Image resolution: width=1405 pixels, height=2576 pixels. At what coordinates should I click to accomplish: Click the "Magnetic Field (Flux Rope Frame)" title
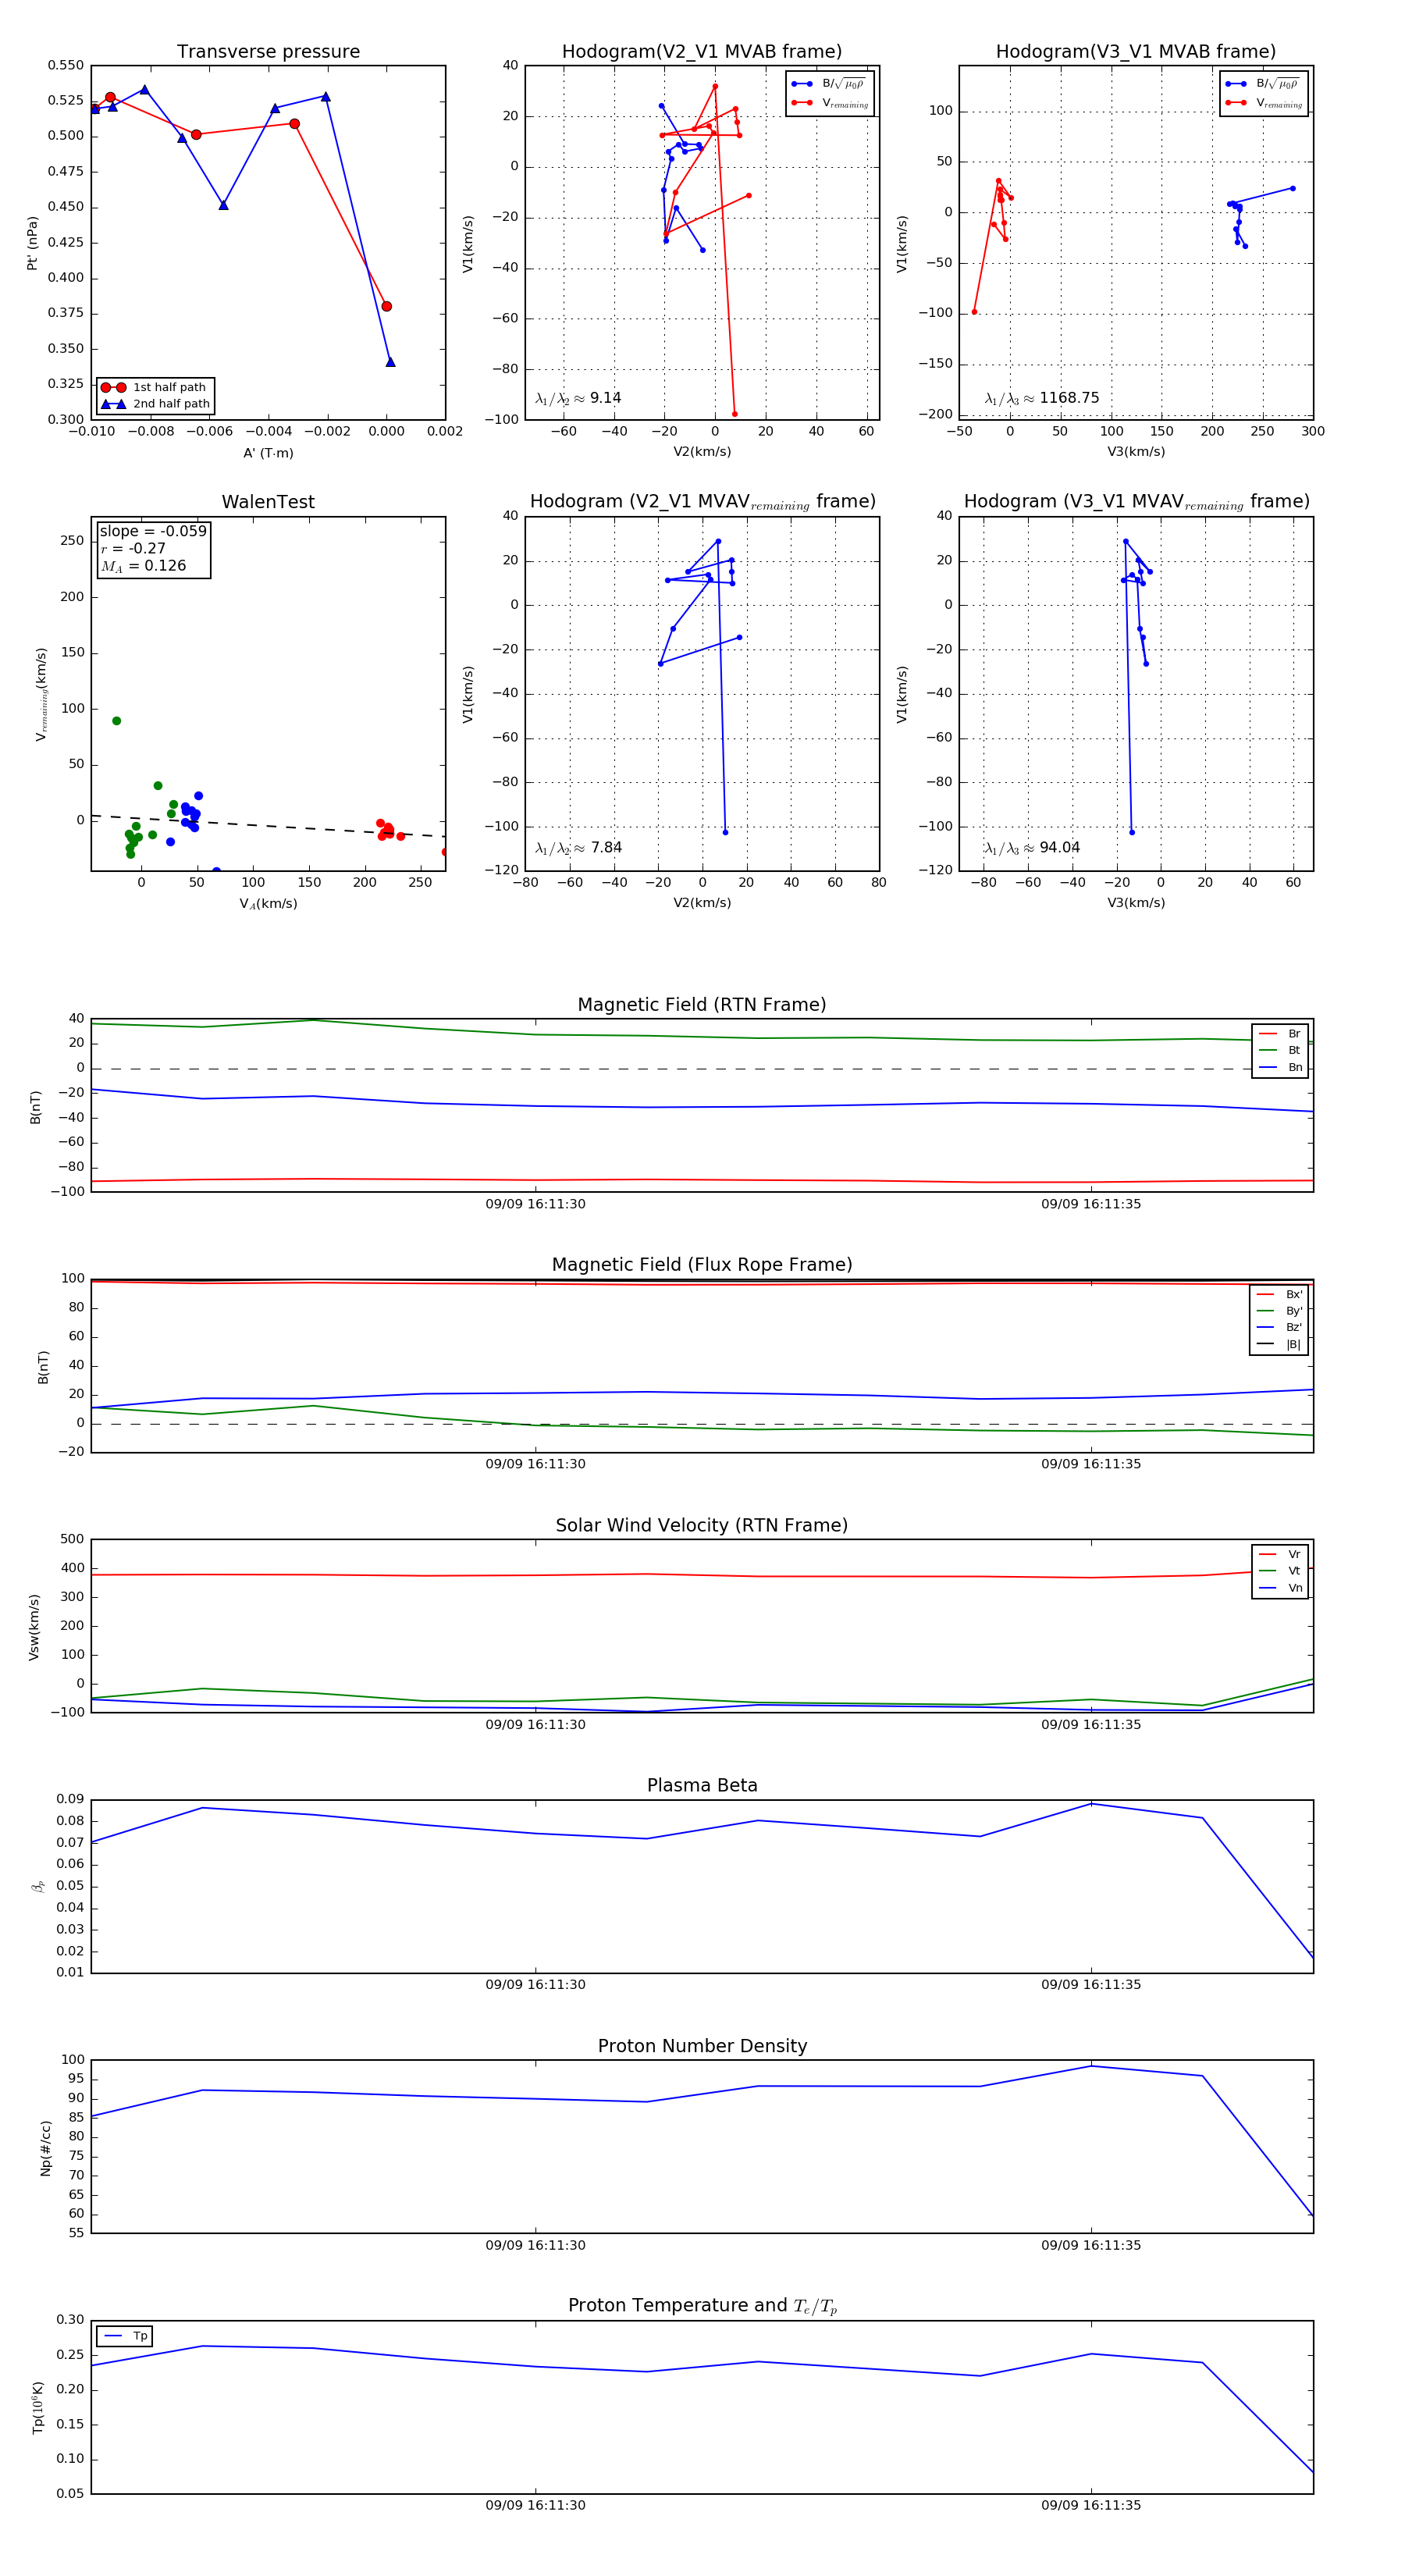pos(702,1265)
